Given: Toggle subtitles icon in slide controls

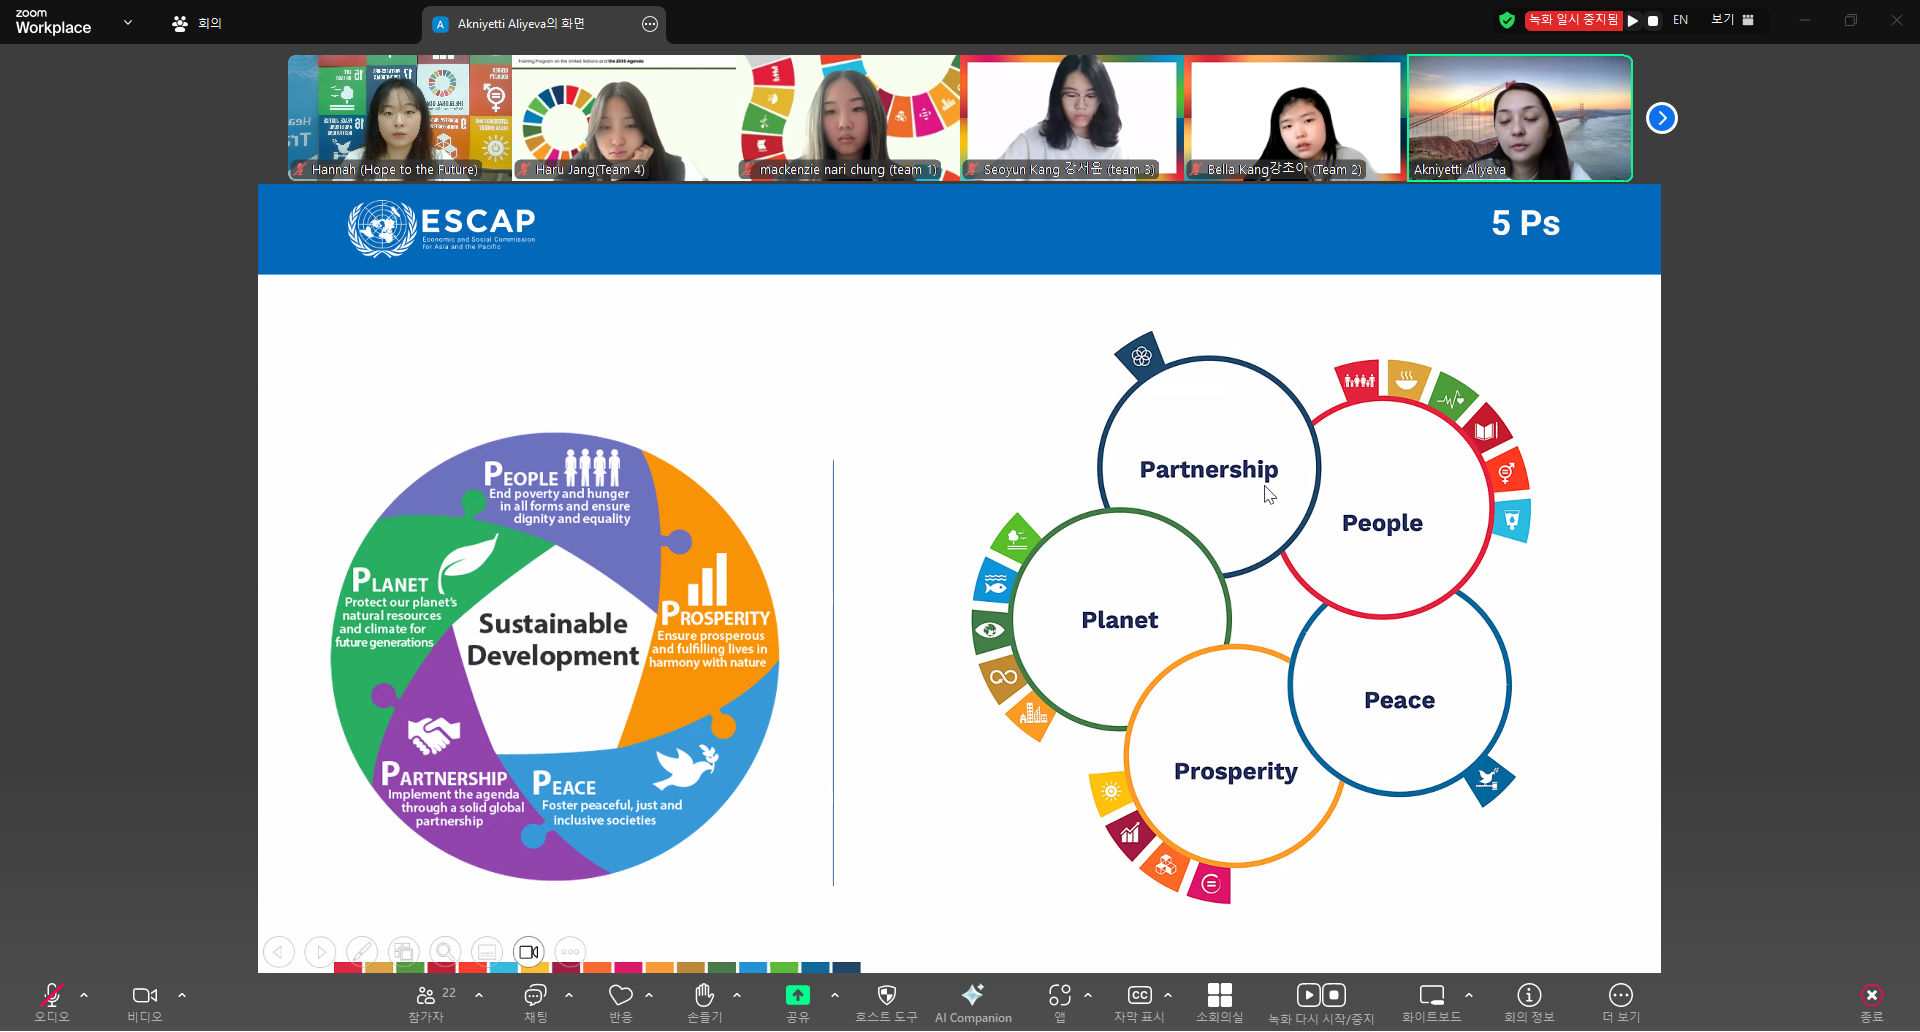Looking at the screenshot, I should 487,952.
